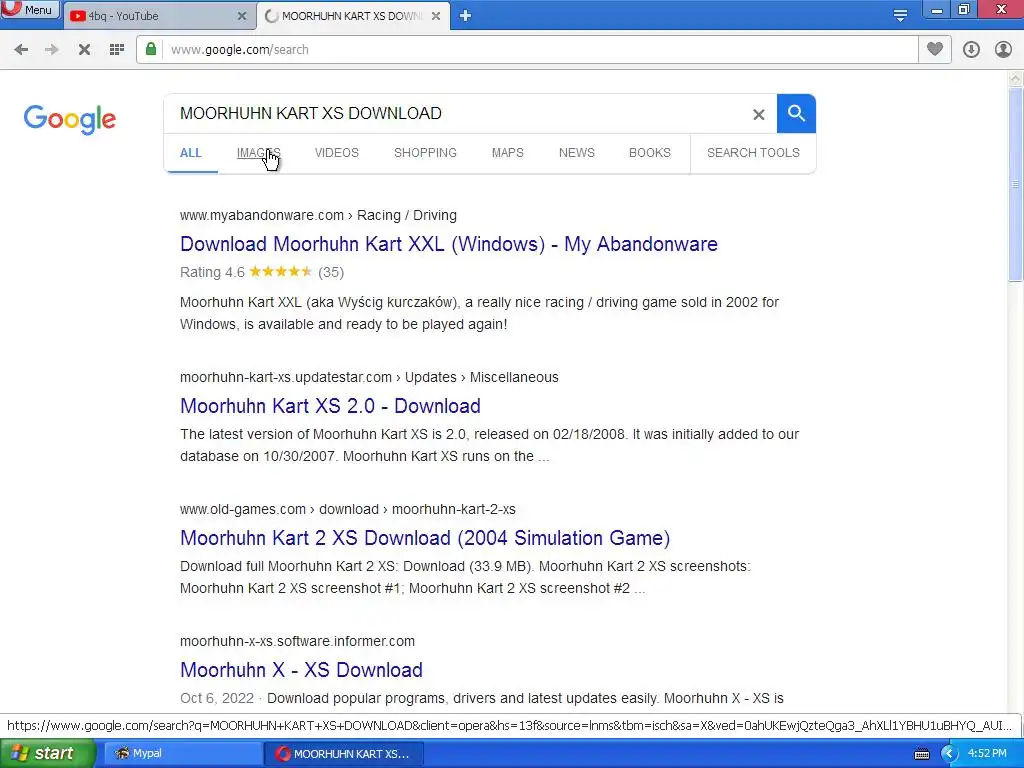Open Moorhuhn Kart 2 XS Download result
Screen dimensions: 1024x768
pyautogui.click(x=425, y=538)
